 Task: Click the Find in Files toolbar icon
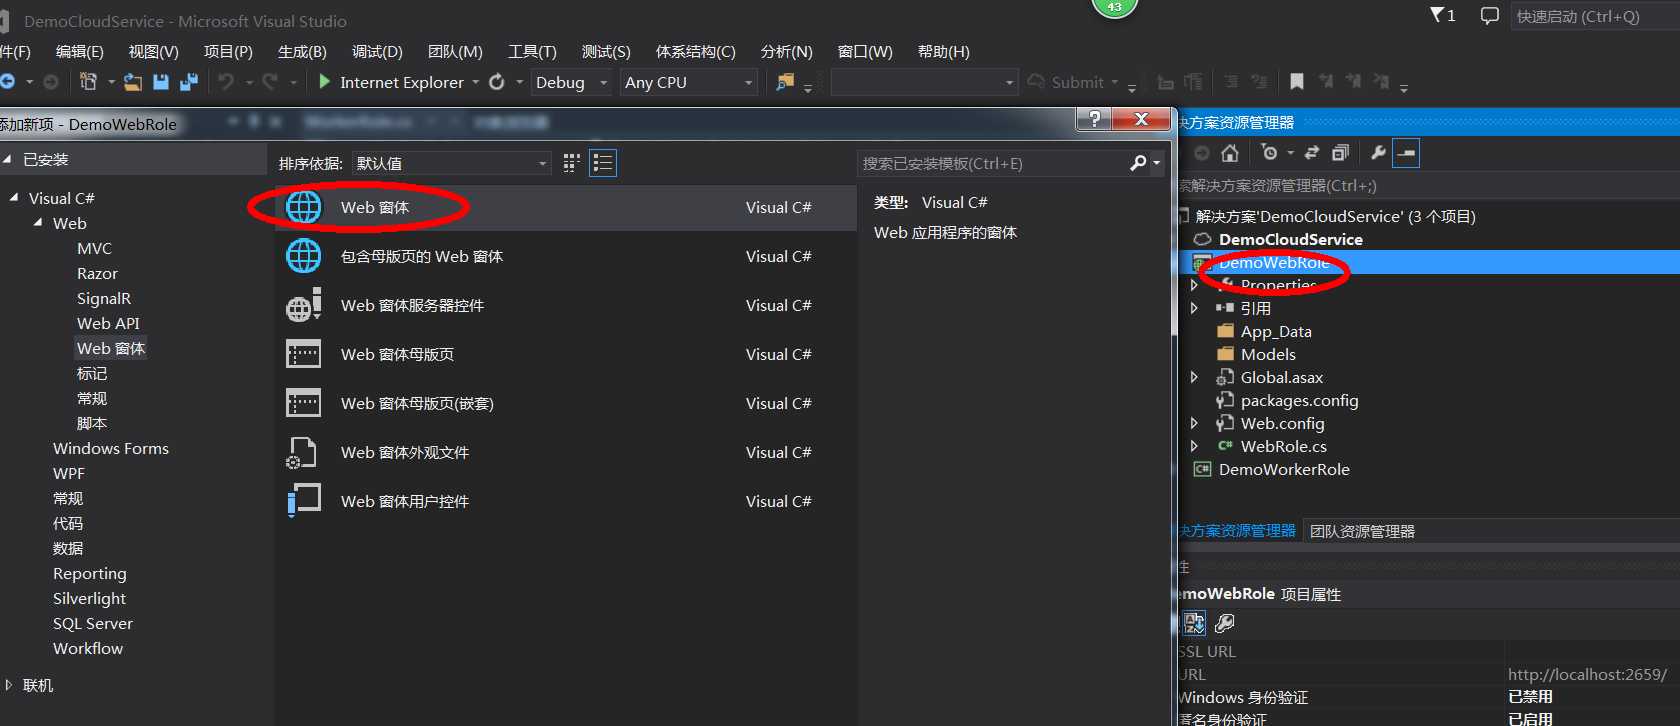tap(785, 82)
